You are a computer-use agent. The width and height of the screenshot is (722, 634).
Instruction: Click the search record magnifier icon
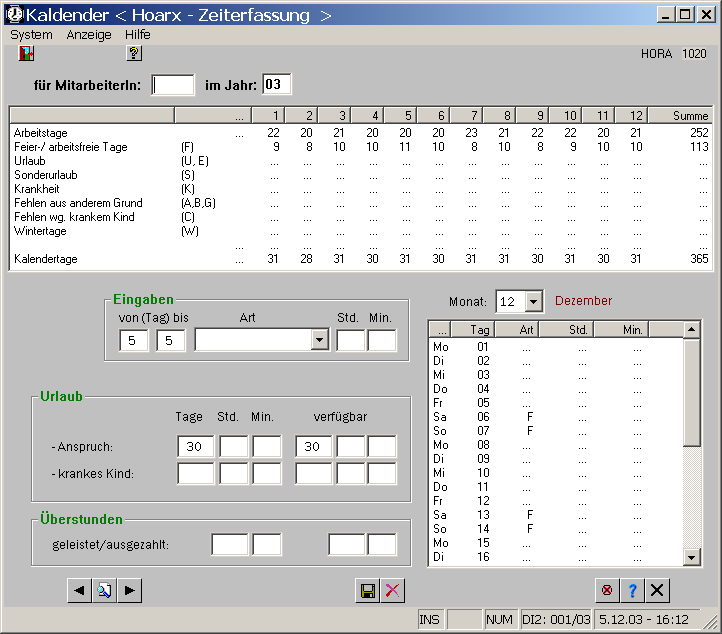click(x=104, y=591)
